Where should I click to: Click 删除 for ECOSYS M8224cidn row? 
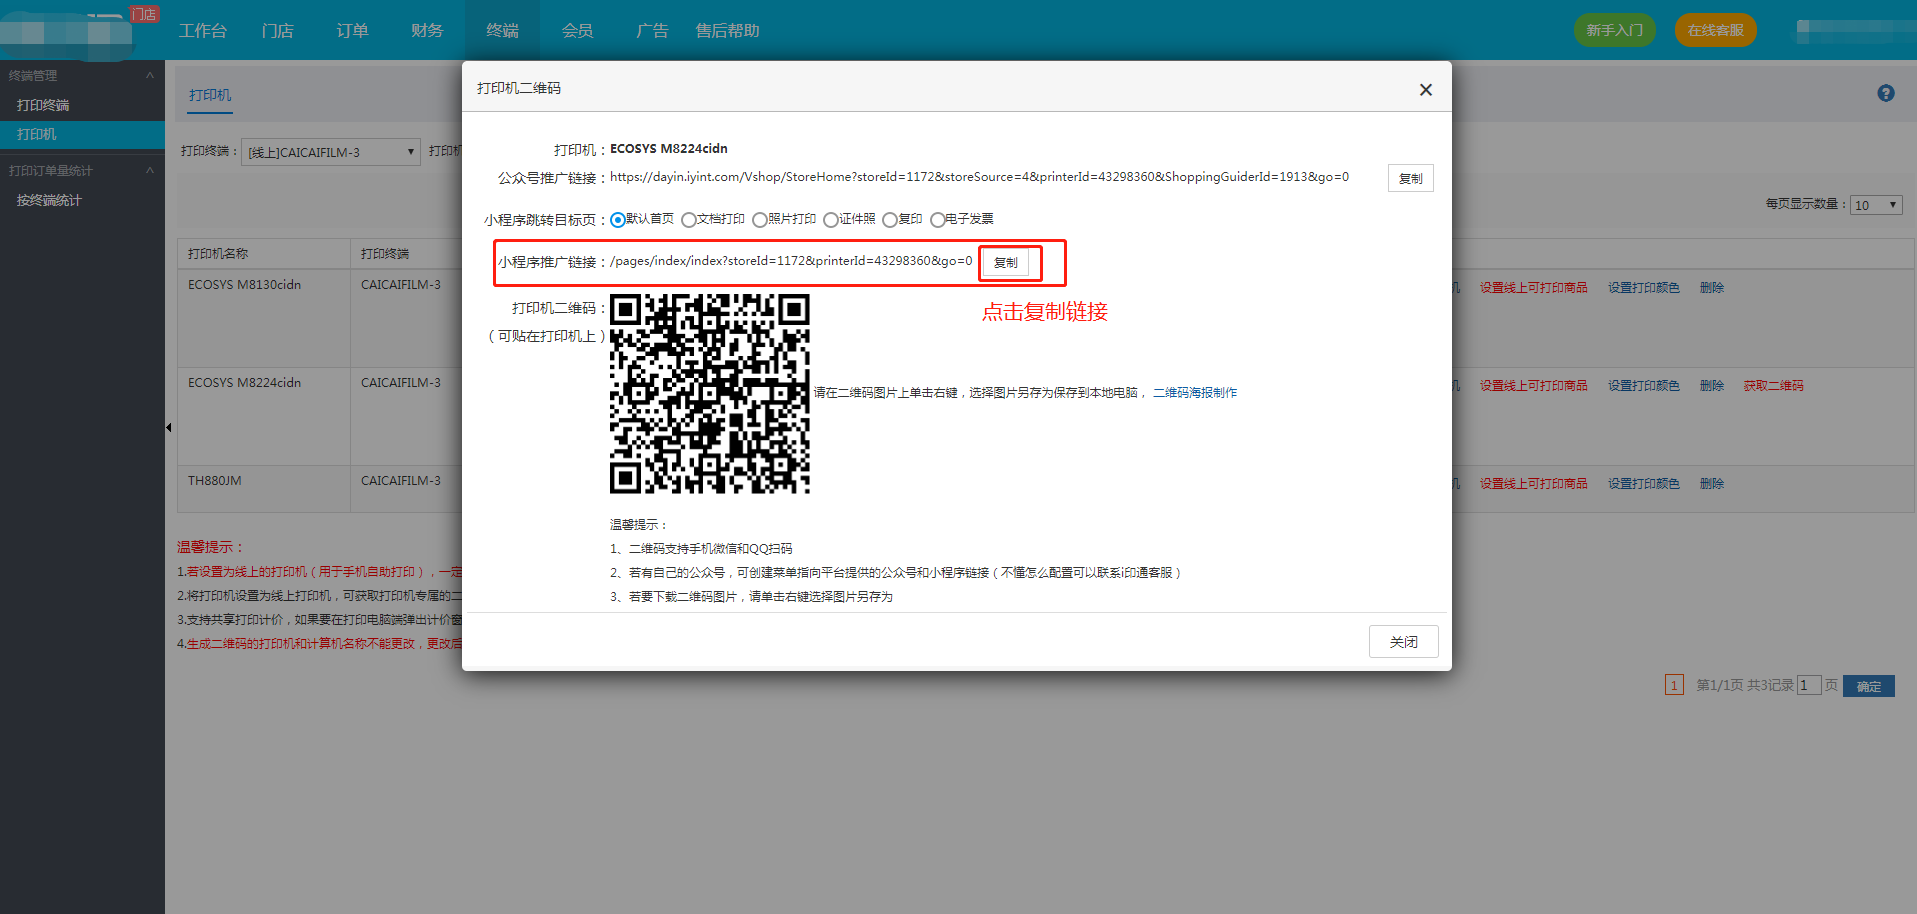1711,385
